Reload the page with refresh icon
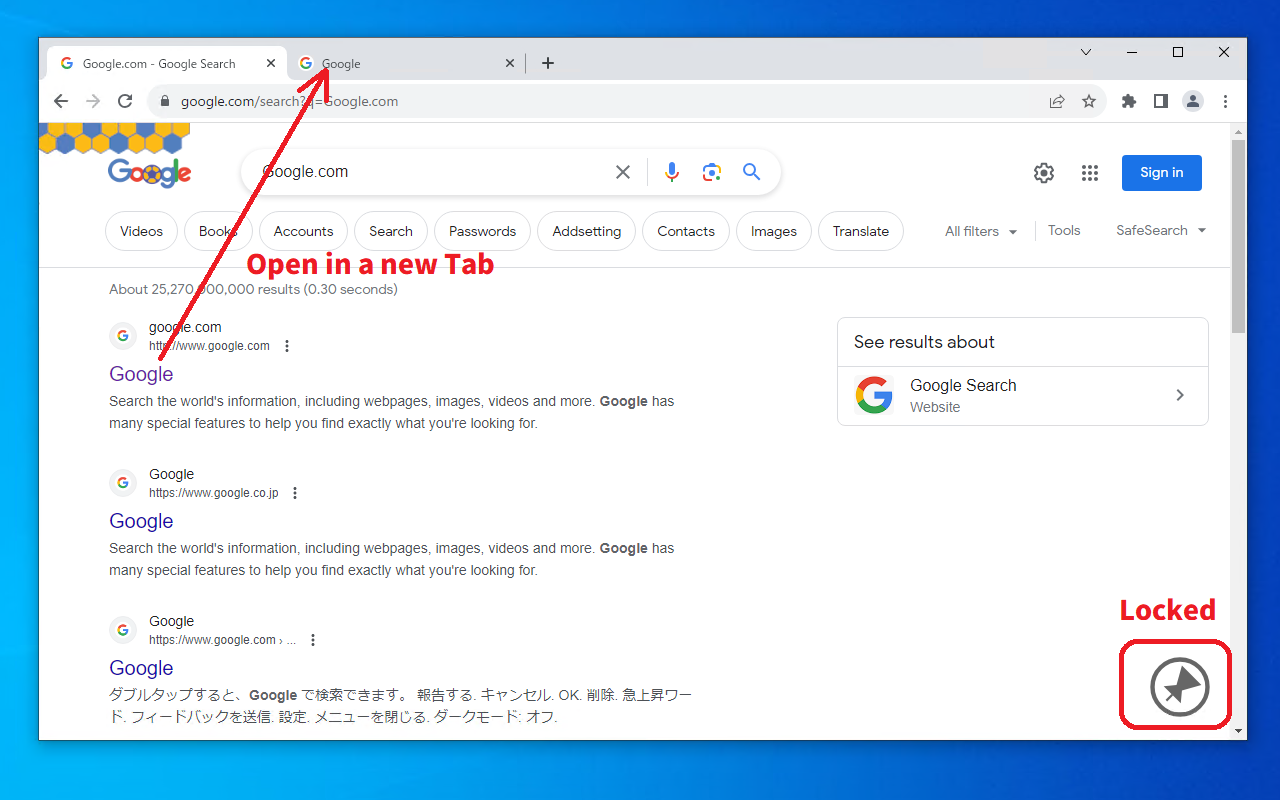1280x800 pixels. [x=125, y=101]
